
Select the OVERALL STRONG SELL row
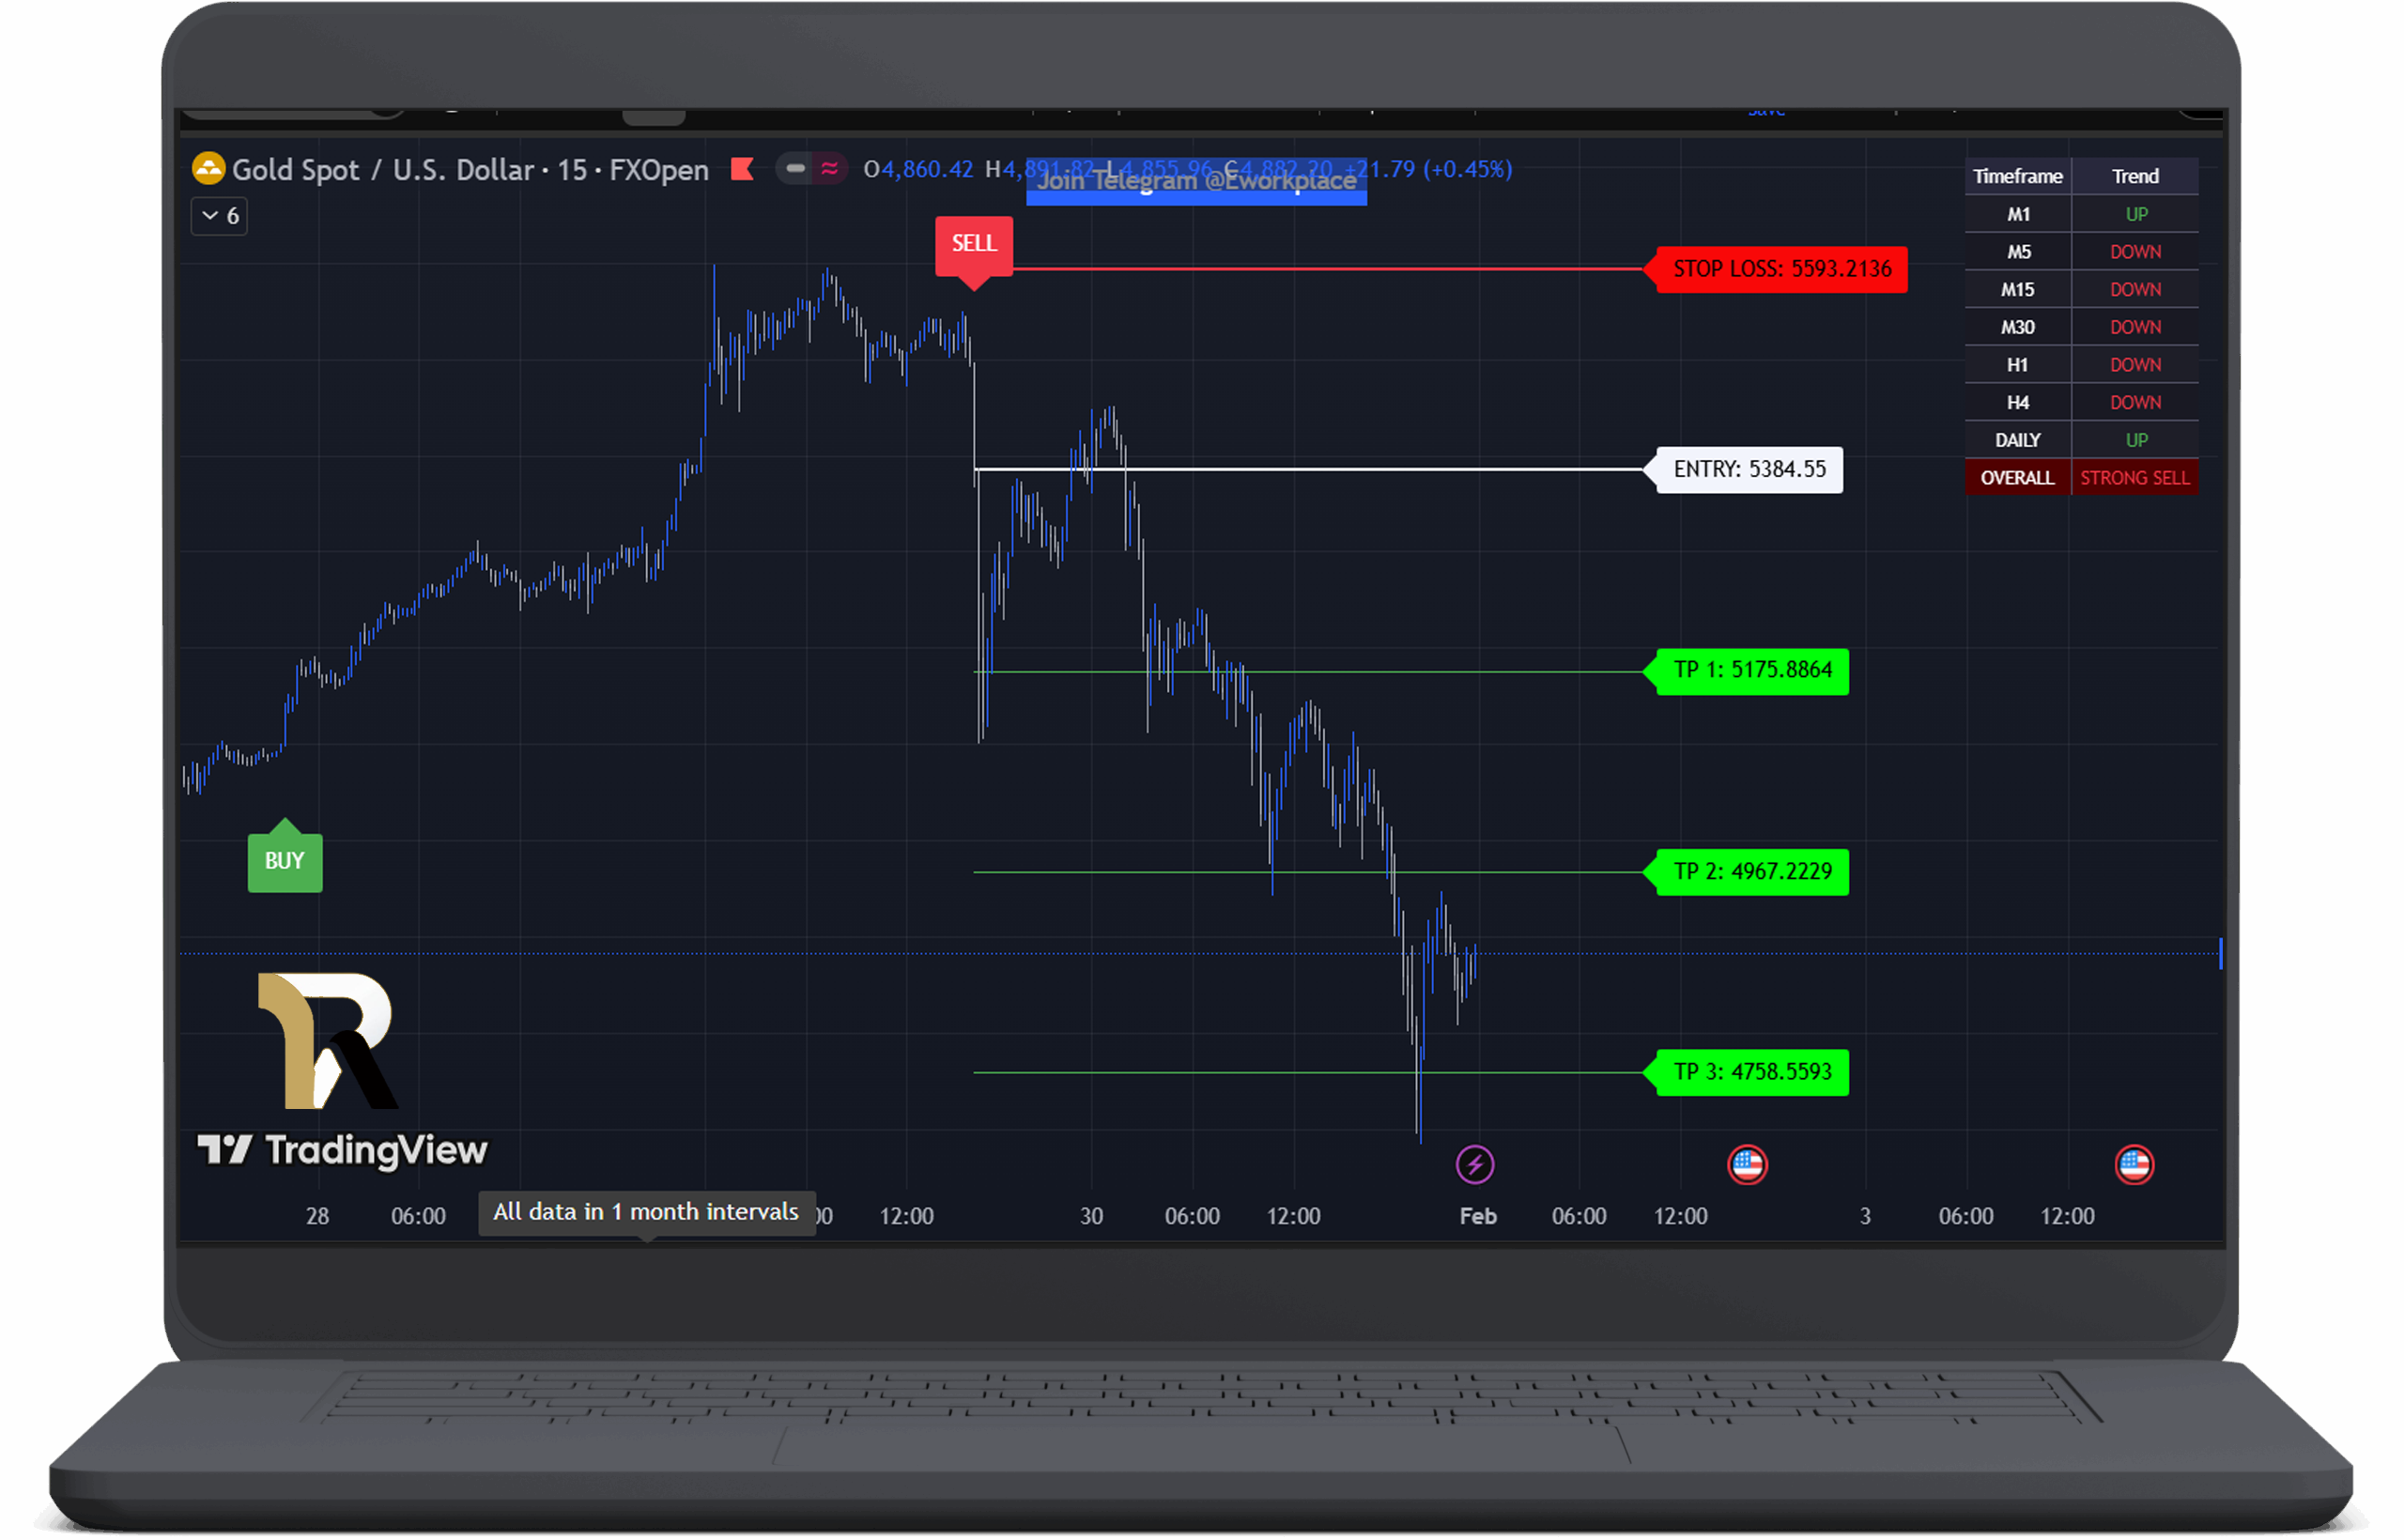click(2081, 477)
